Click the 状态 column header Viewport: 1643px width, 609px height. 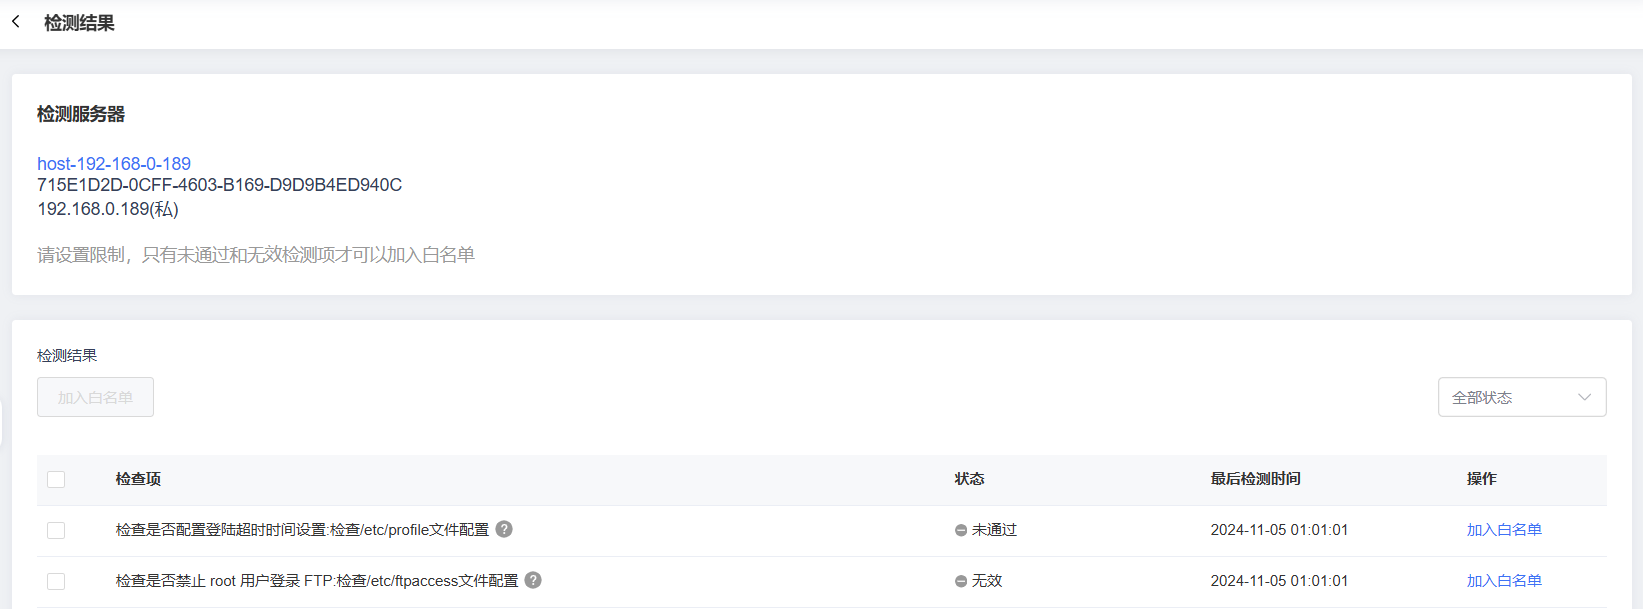point(969,479)
